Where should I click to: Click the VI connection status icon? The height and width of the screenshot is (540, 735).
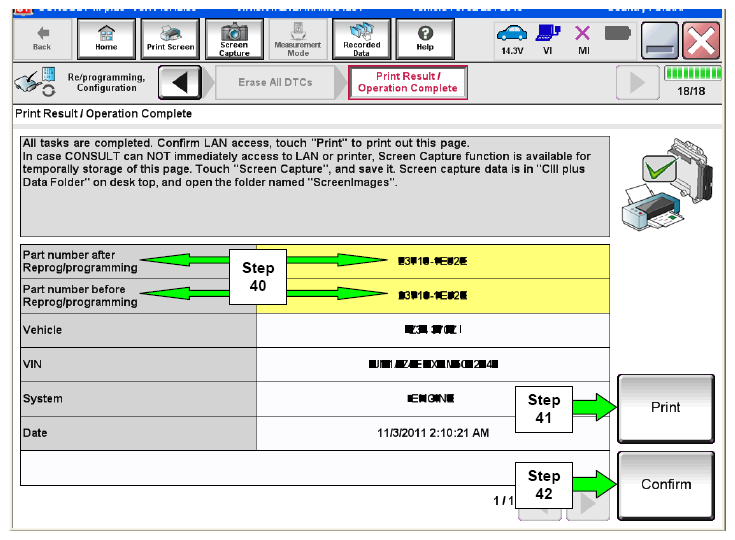[x=548, y=37]
